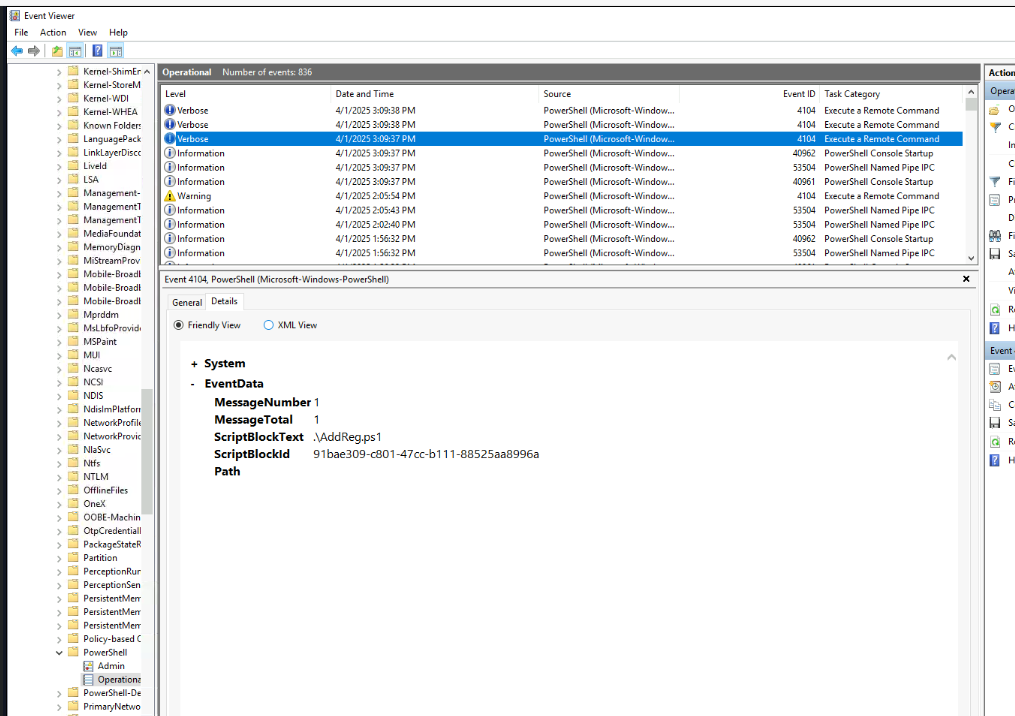
Task: Switch to the General tab
Action: click(x=187, y=302)
